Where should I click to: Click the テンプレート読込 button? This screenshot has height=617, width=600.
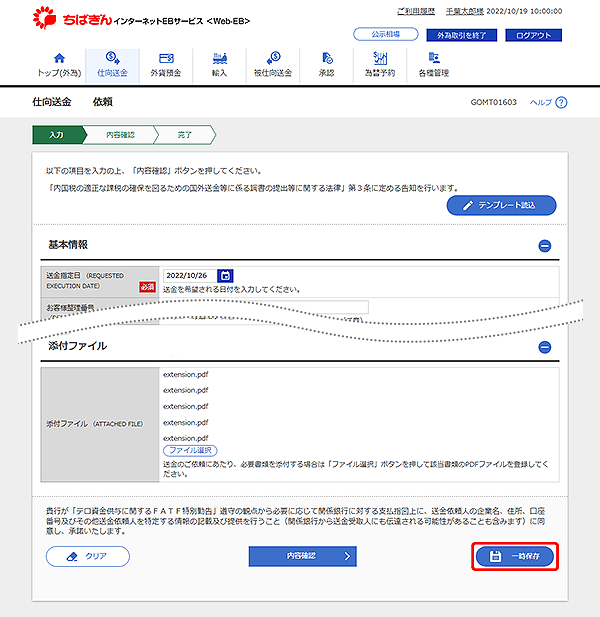[502, 205]
